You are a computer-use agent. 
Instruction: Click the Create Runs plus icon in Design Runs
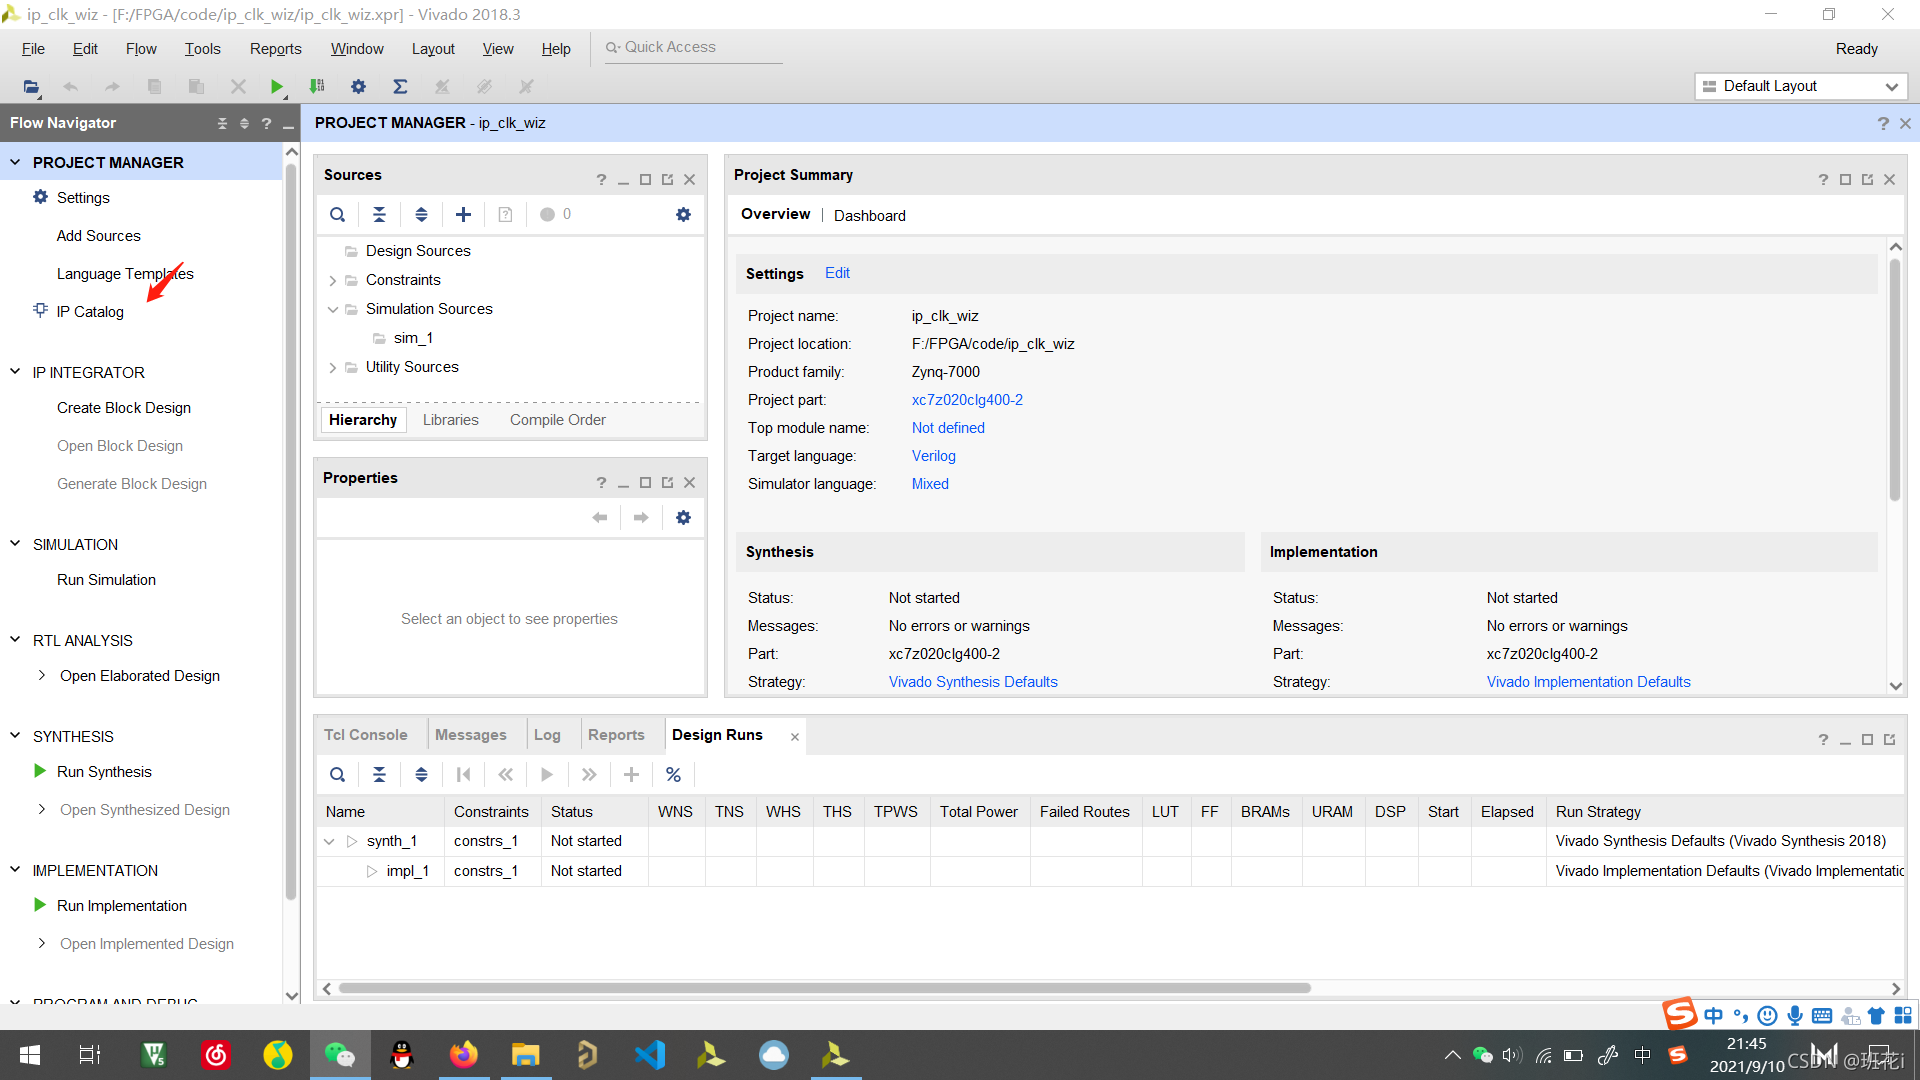coord(631,774)
